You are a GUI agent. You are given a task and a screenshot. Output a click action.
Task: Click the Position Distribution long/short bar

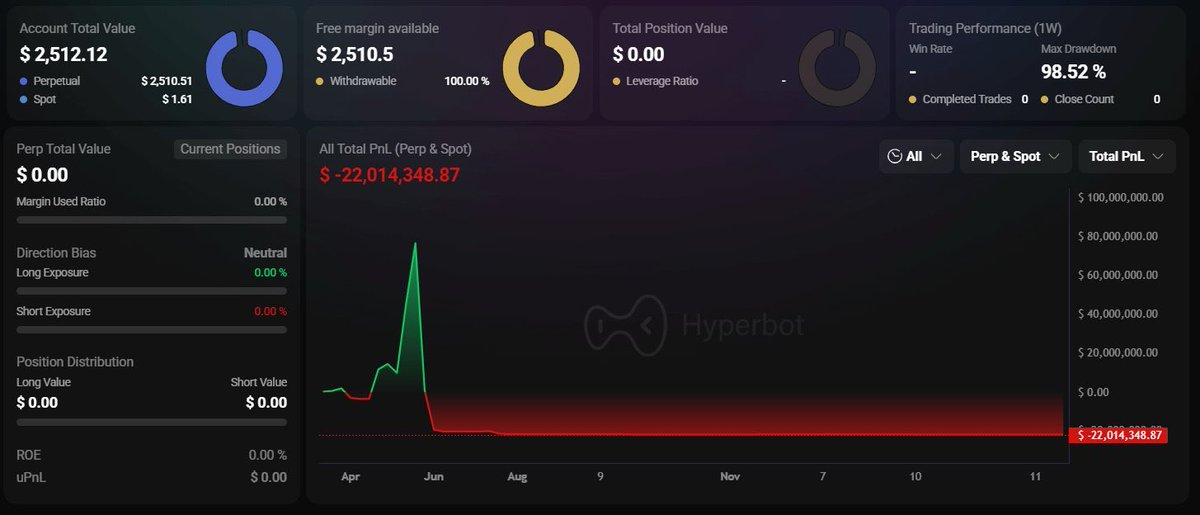pyautogui.click(x=152, y=423)
